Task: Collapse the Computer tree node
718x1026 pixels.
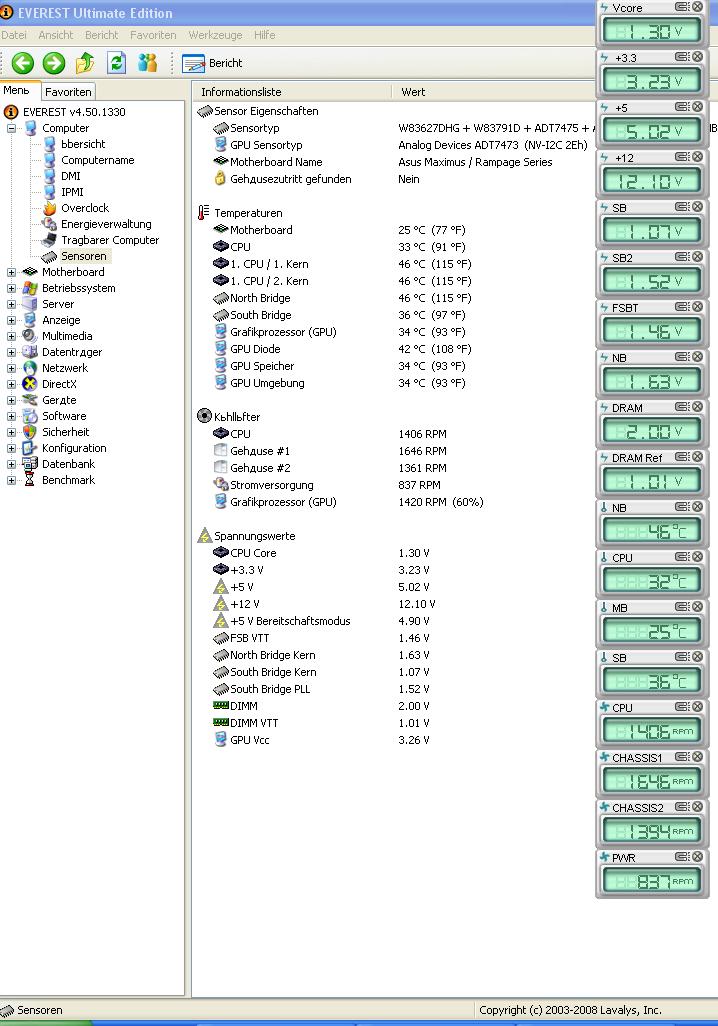Action: click(x=11, y=128)
